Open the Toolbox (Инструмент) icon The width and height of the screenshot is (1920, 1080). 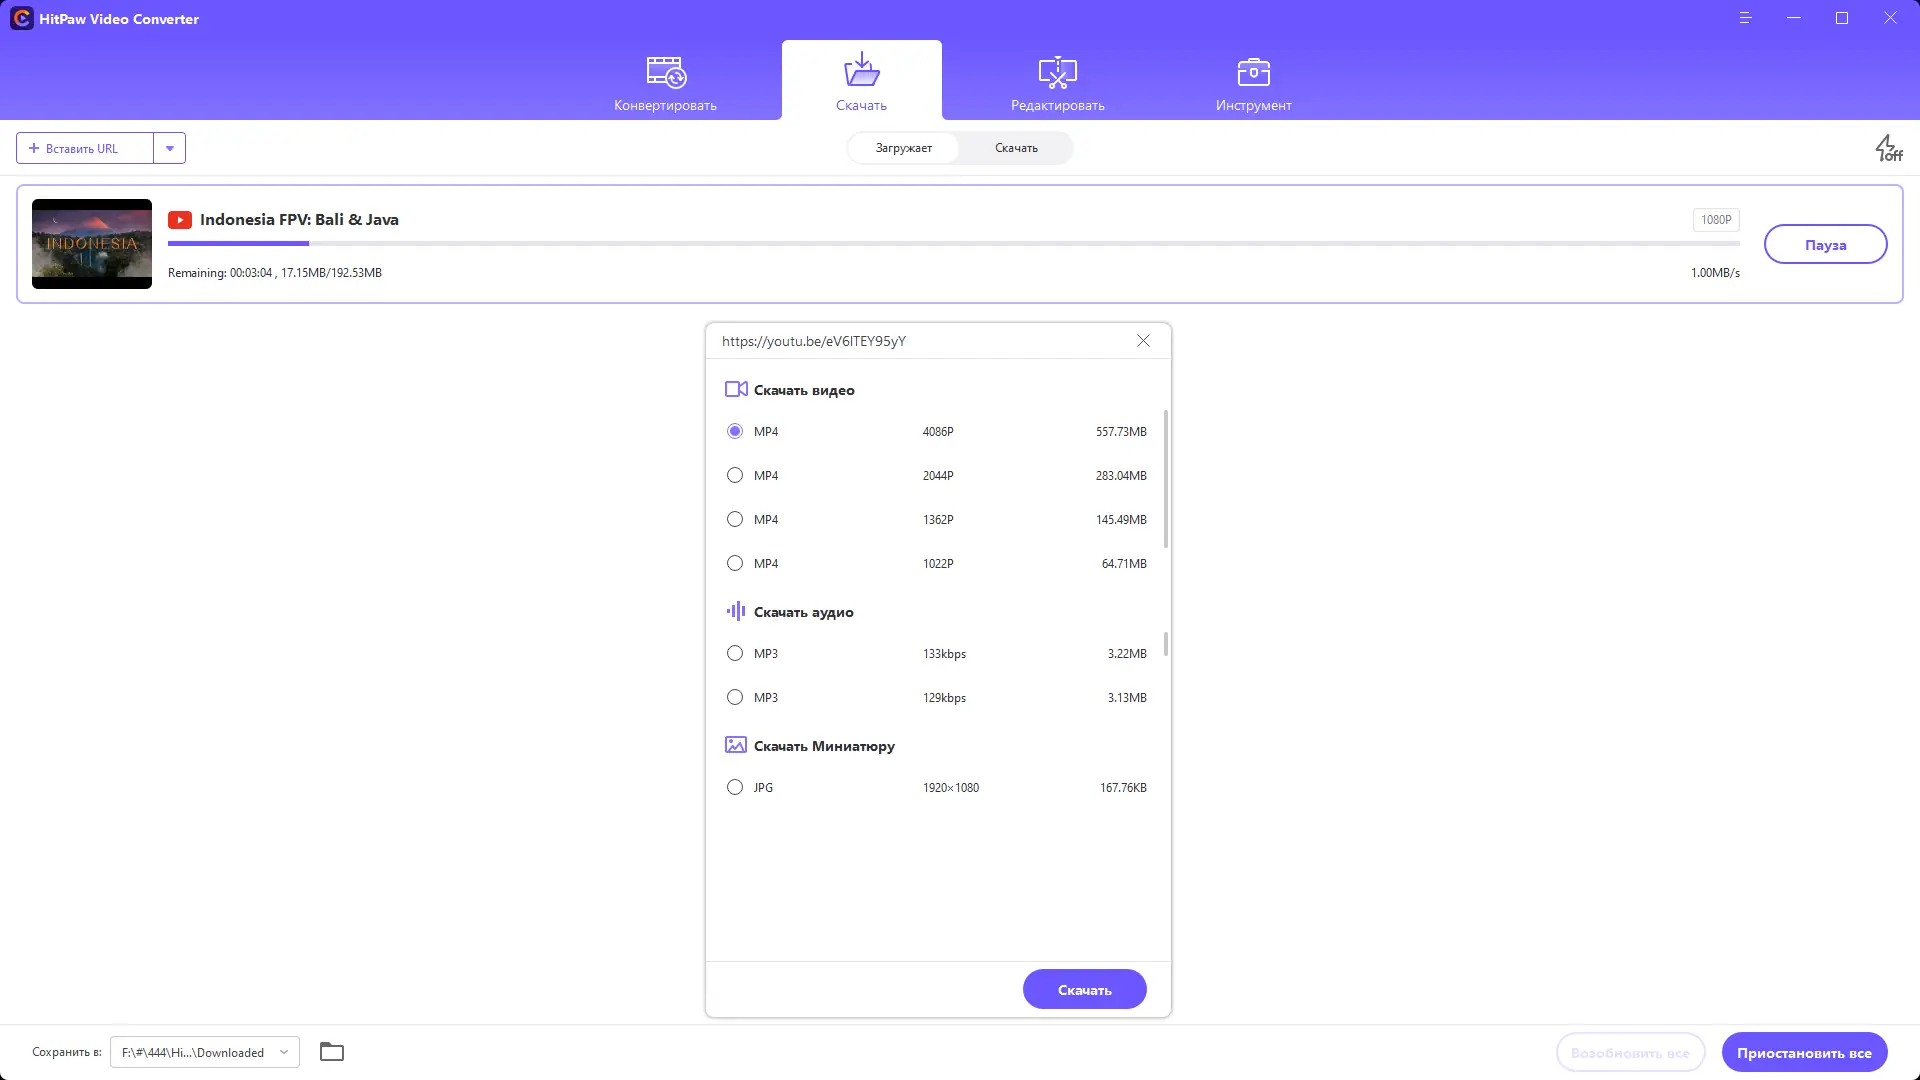[x=1253, y=72]
